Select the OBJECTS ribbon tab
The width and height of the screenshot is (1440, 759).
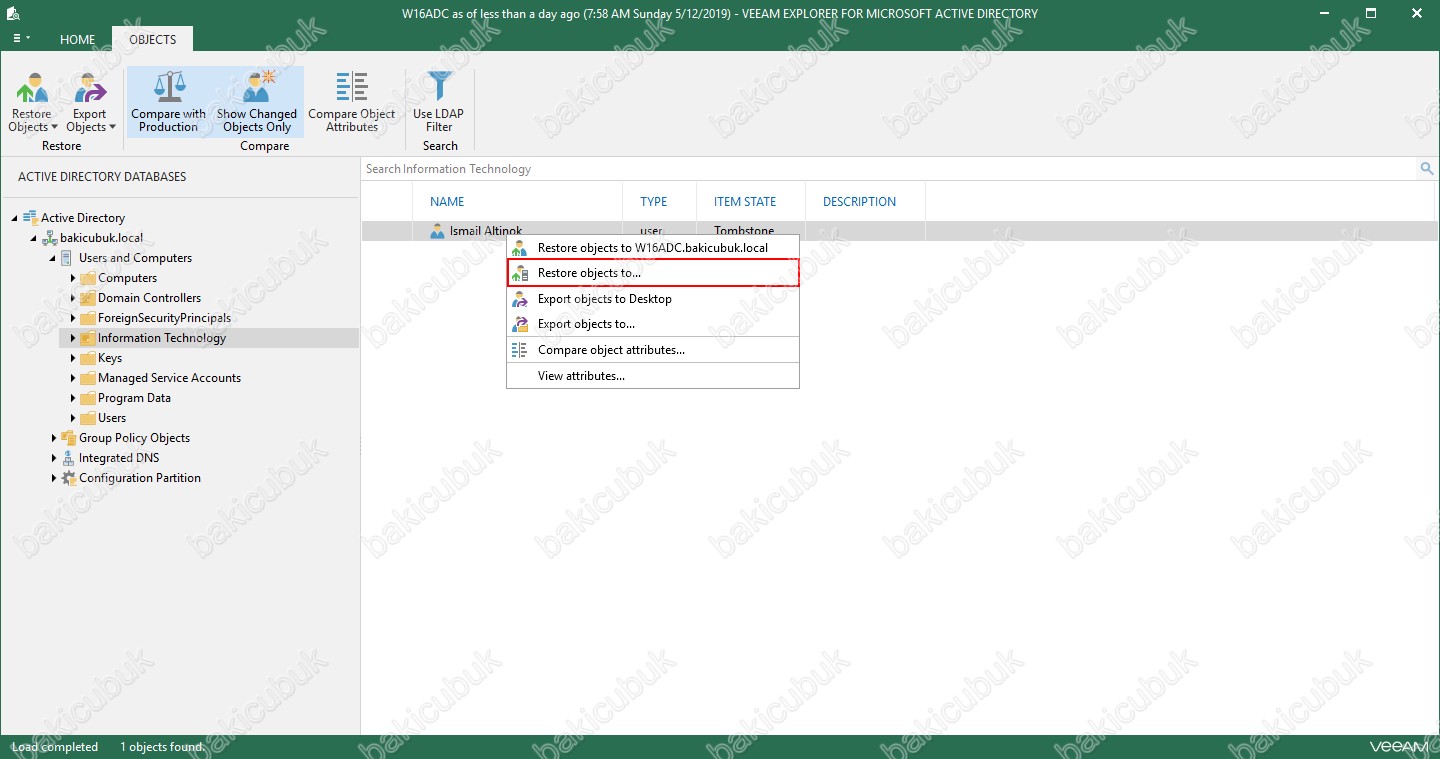click(x=153, y=40)
